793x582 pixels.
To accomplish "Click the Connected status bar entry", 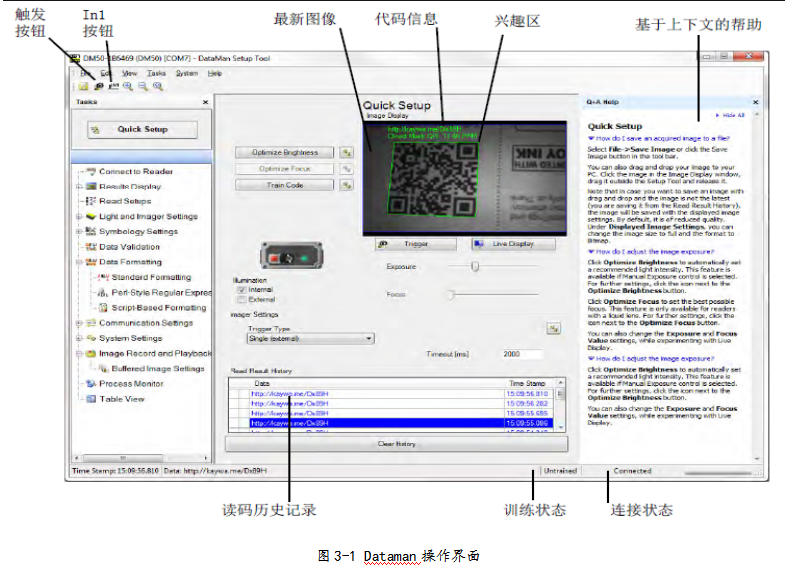I will click(x=632, y=471).
